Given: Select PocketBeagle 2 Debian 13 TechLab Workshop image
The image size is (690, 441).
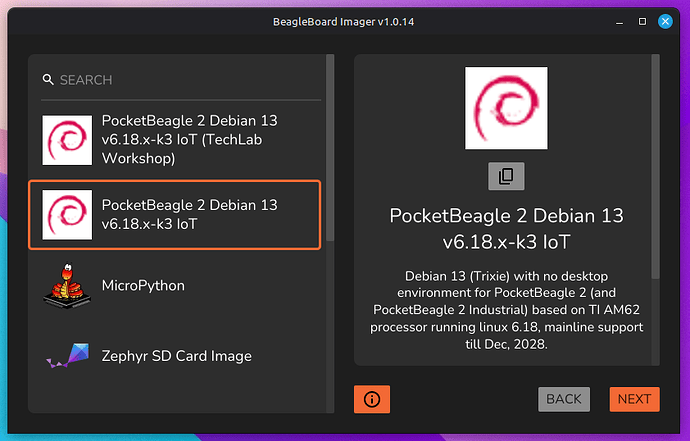Looking at the screenshot, I should tap(175, 140).
